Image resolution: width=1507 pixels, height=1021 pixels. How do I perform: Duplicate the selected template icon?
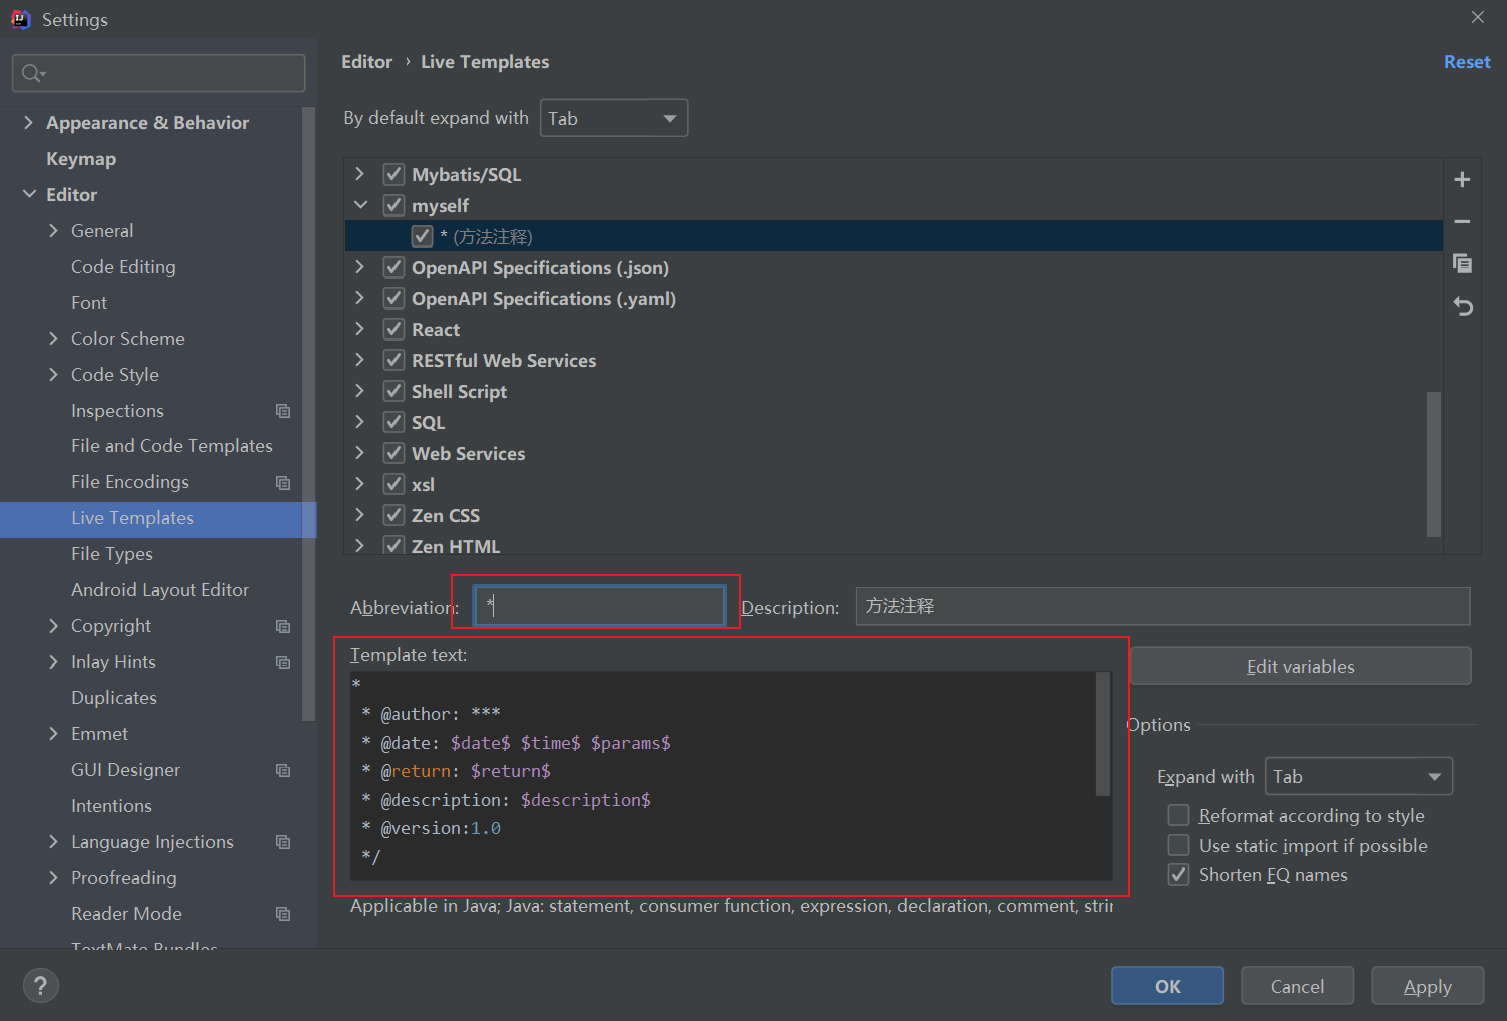(x=1462, y=263)
